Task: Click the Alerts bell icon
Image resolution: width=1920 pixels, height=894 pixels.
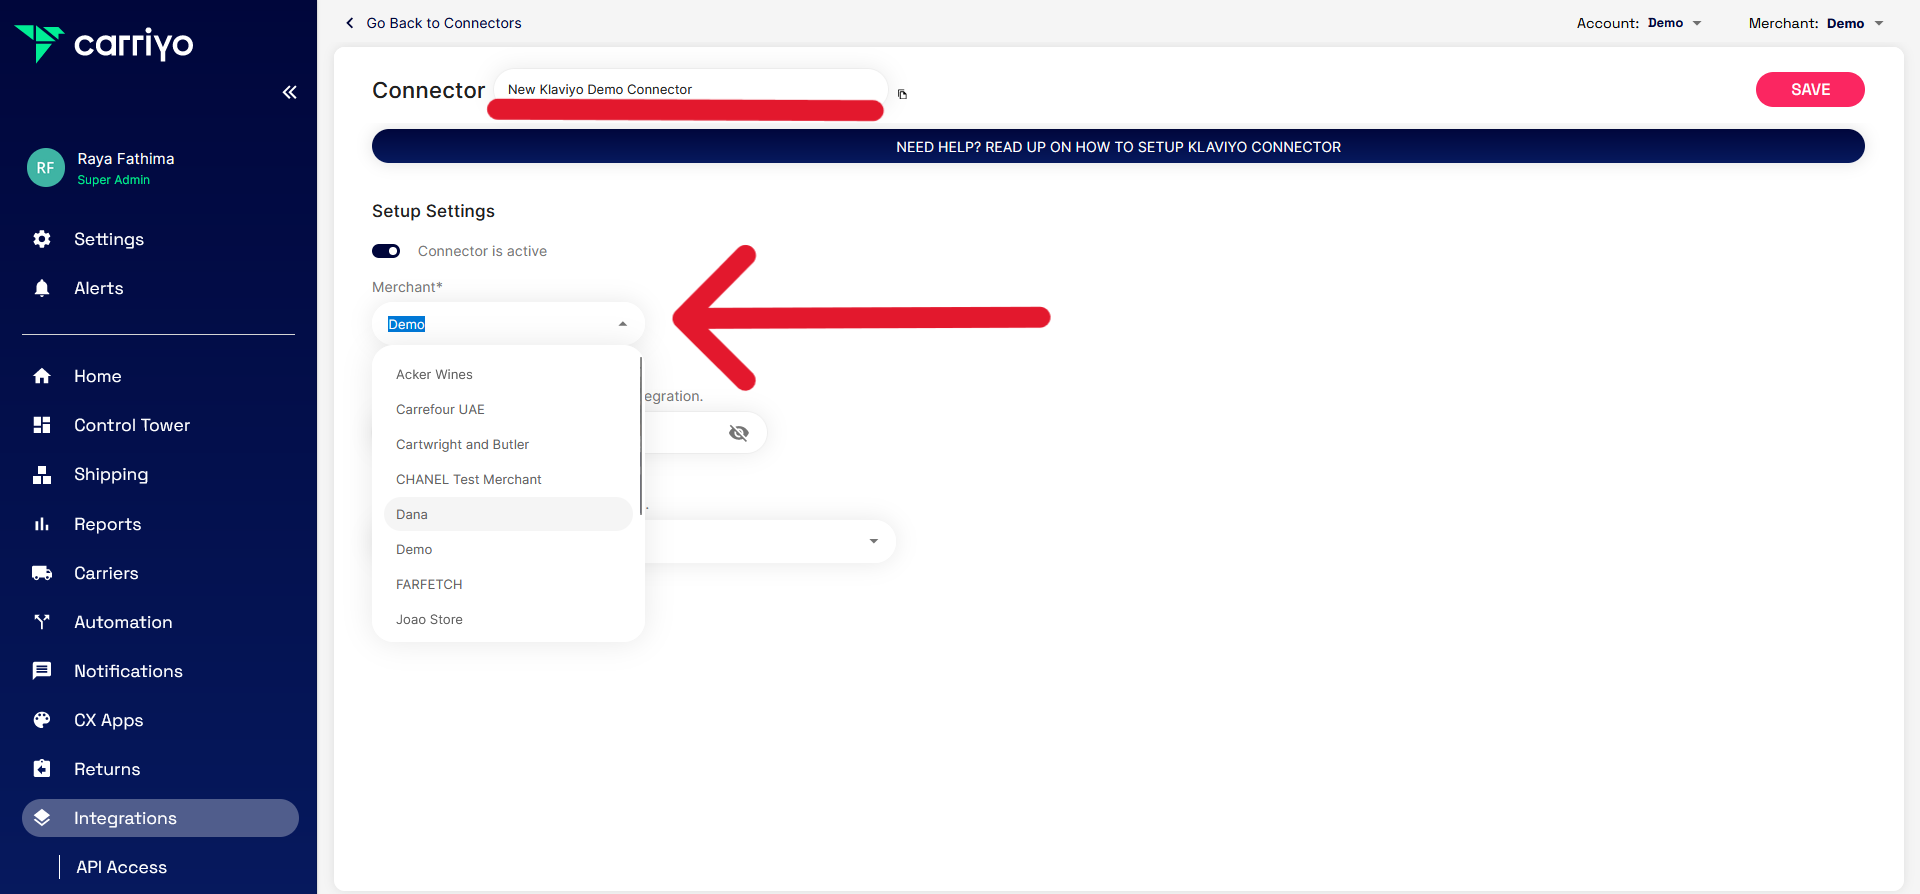Action: [x=42, y=288]
